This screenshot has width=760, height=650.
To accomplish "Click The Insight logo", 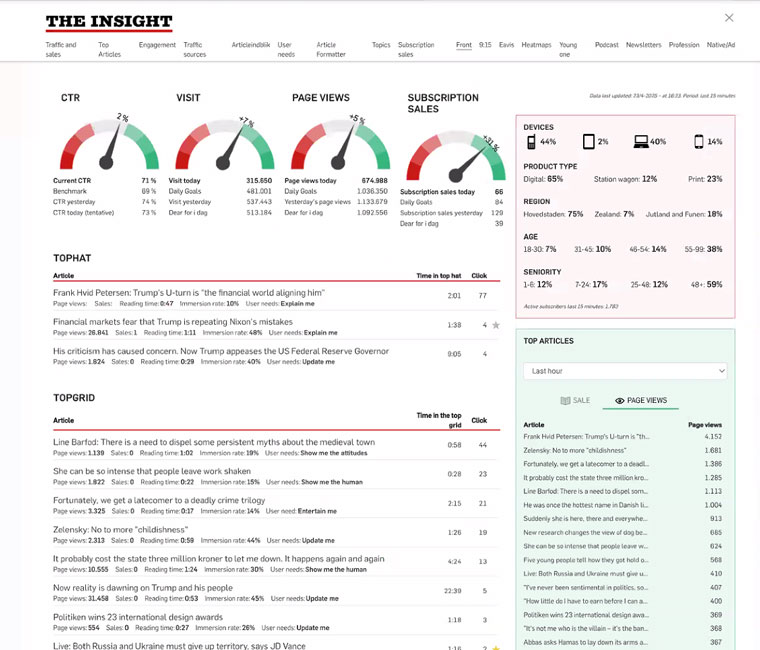I will pyautogui.click(x=109, y=22).
